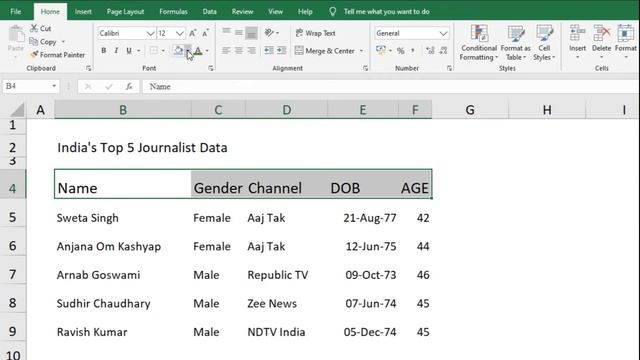Click the Top Align icon

pyautogui.click(x=226, y=32)
